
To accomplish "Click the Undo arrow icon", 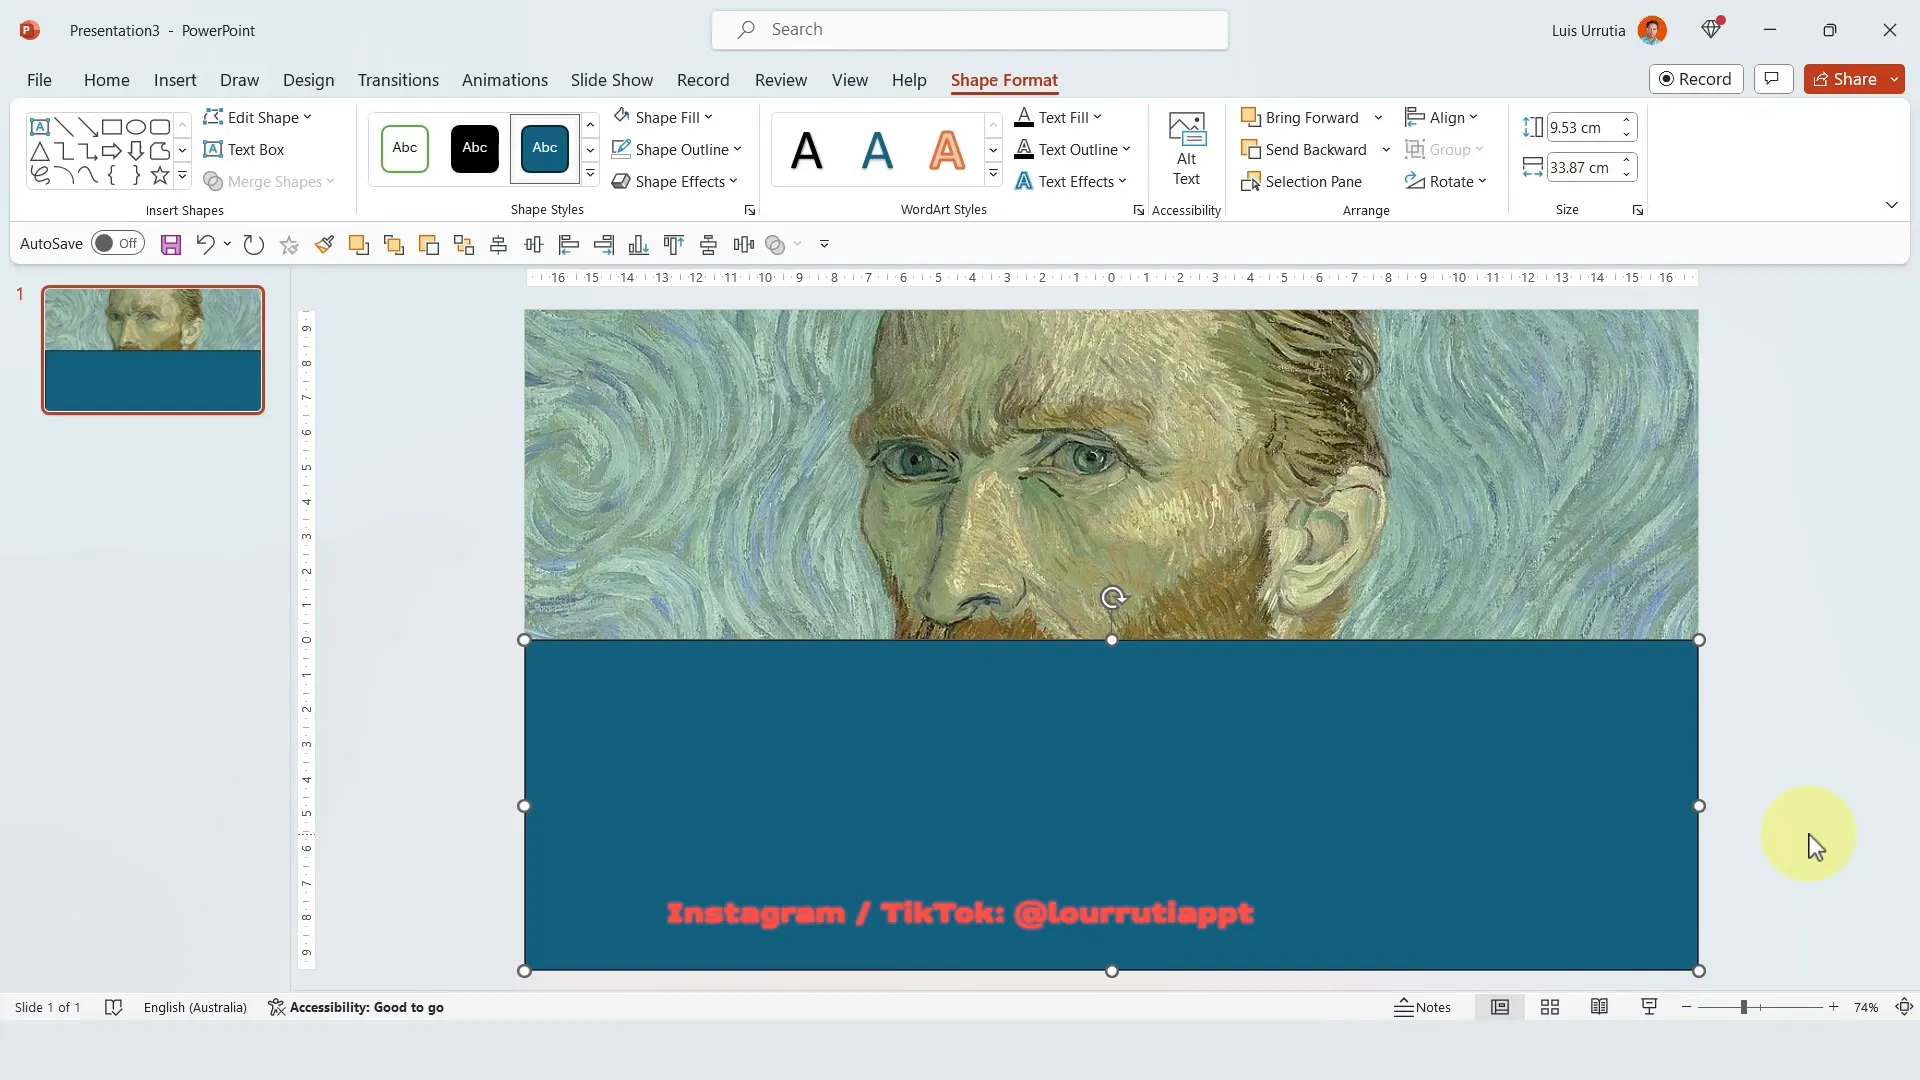I will coord(205,245).
